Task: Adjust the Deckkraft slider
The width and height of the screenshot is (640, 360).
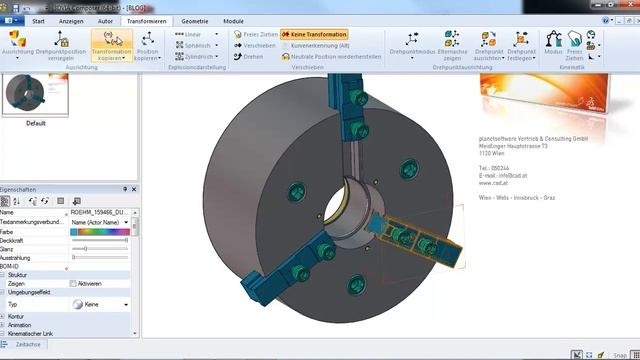Action: pos(100,240)
